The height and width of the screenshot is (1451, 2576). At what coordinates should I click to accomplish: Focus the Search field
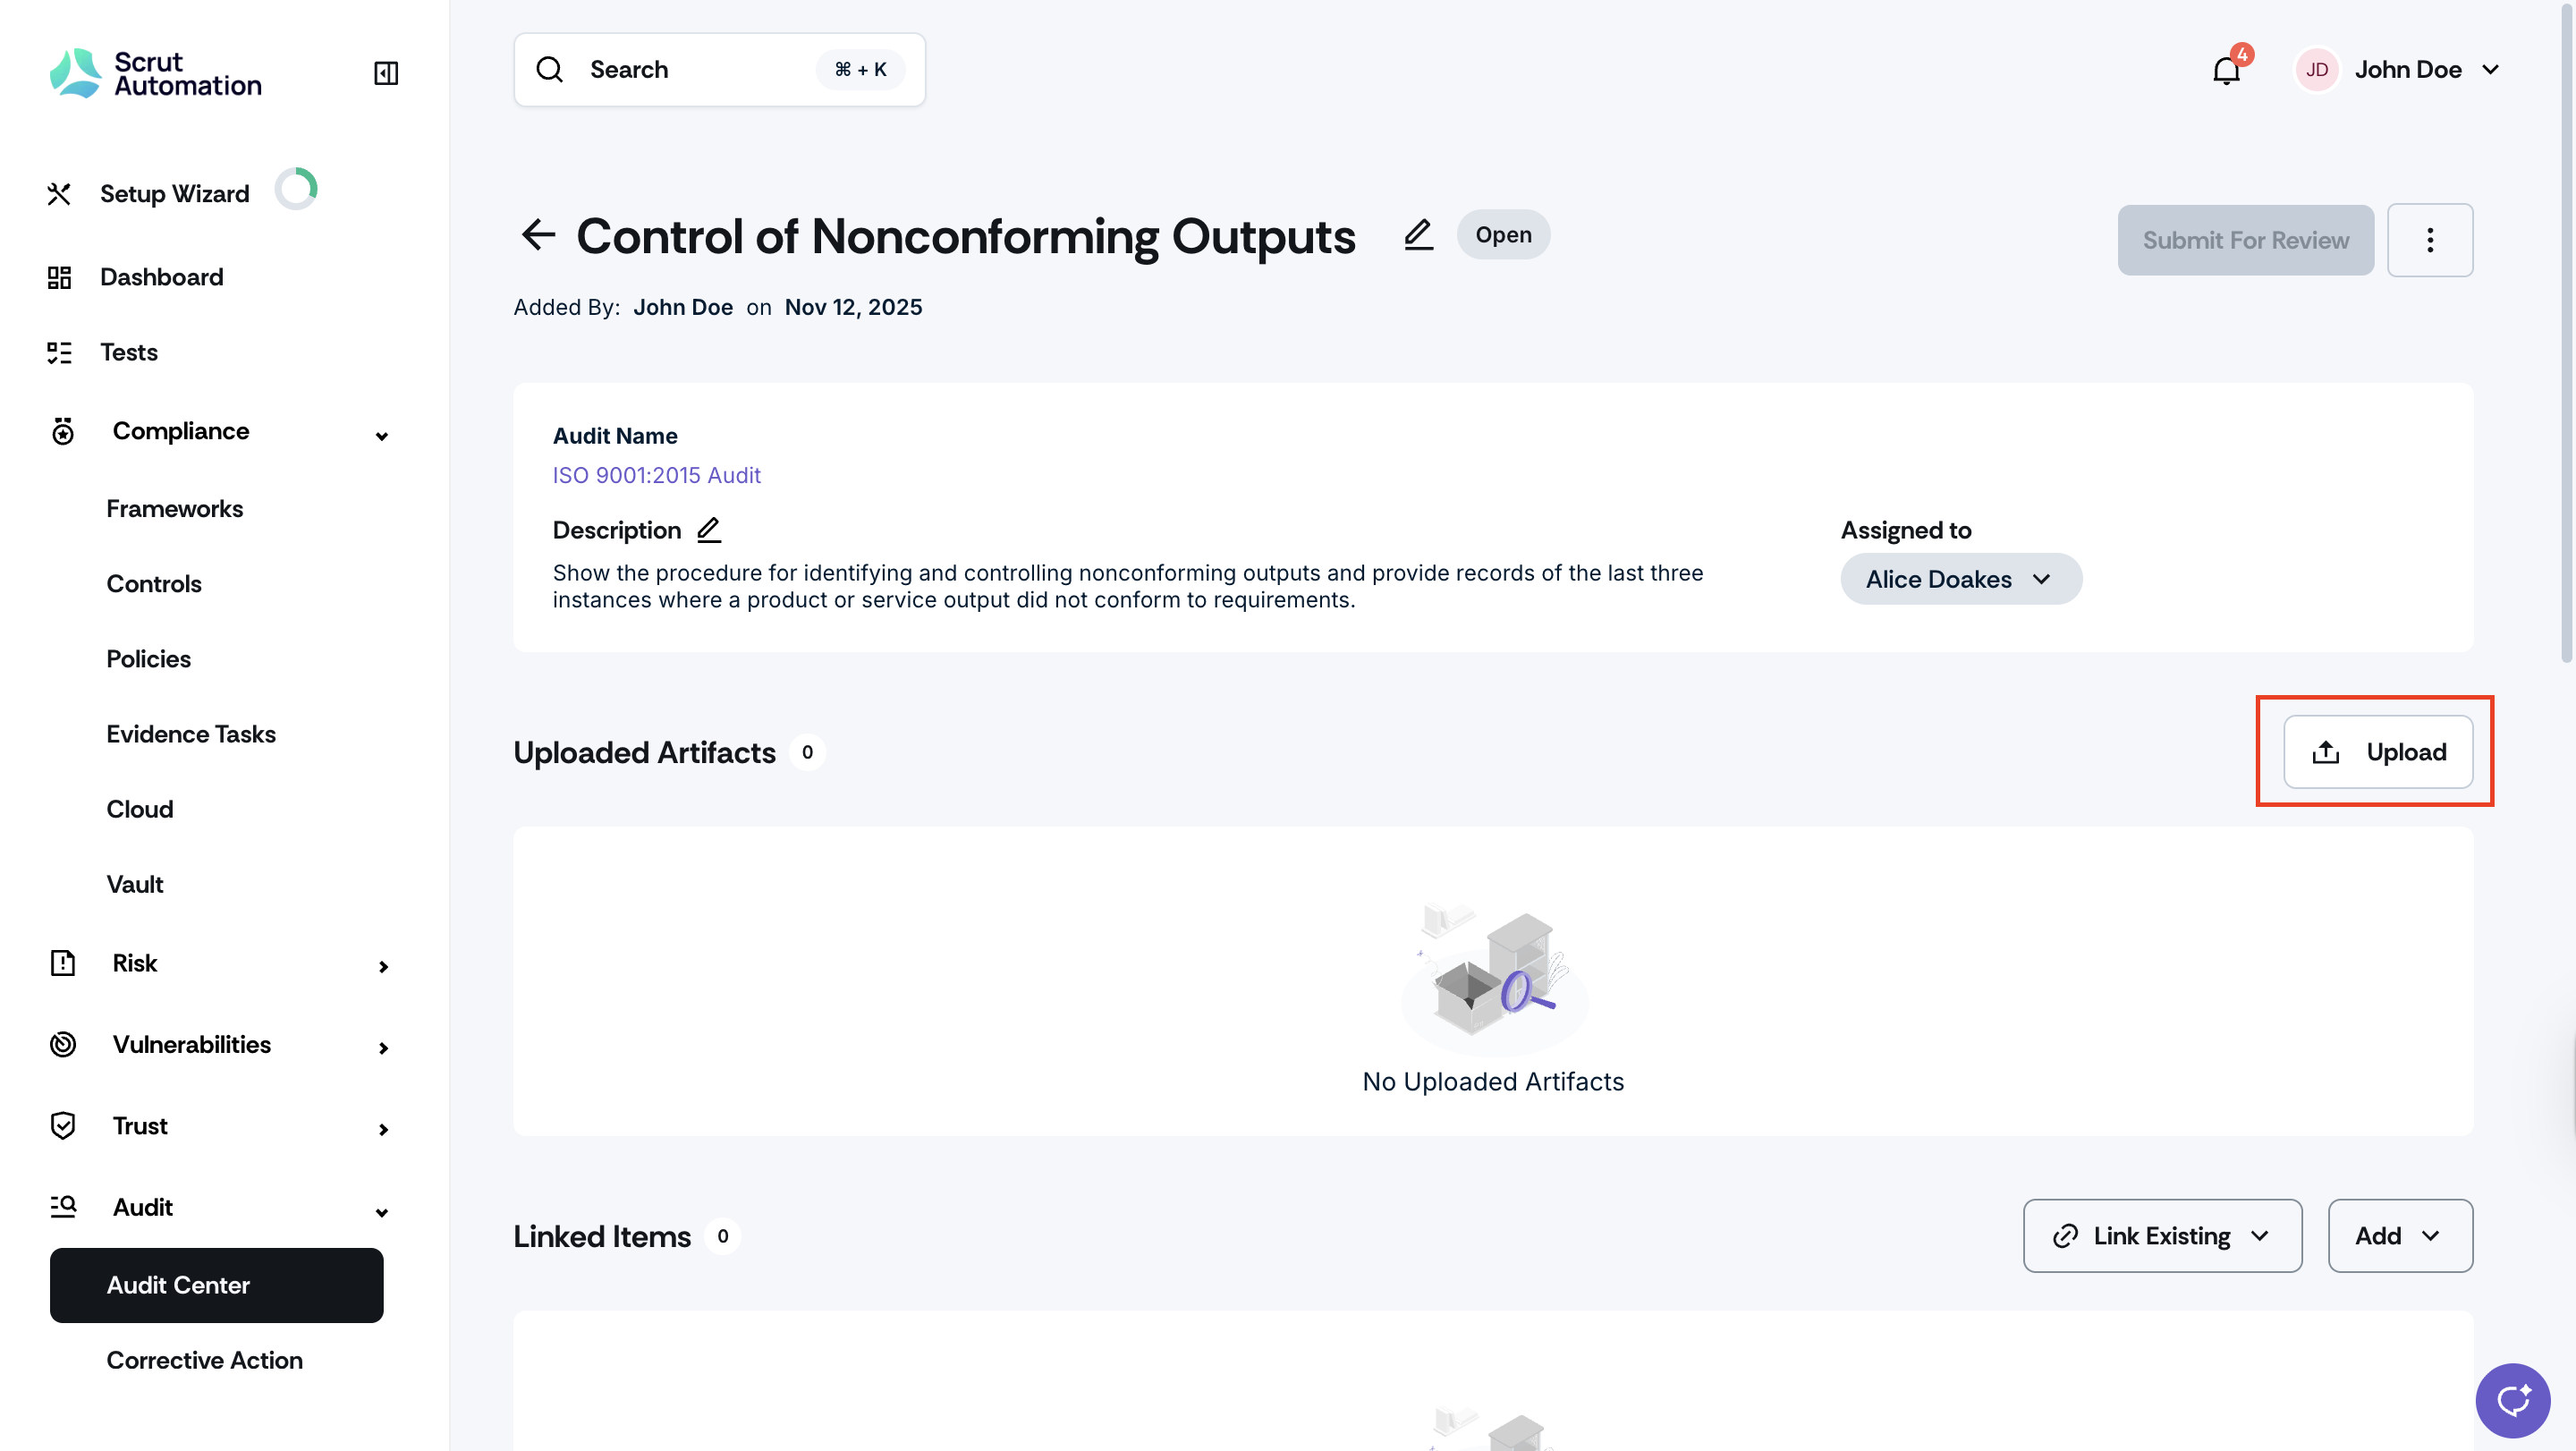click(719, 70)
